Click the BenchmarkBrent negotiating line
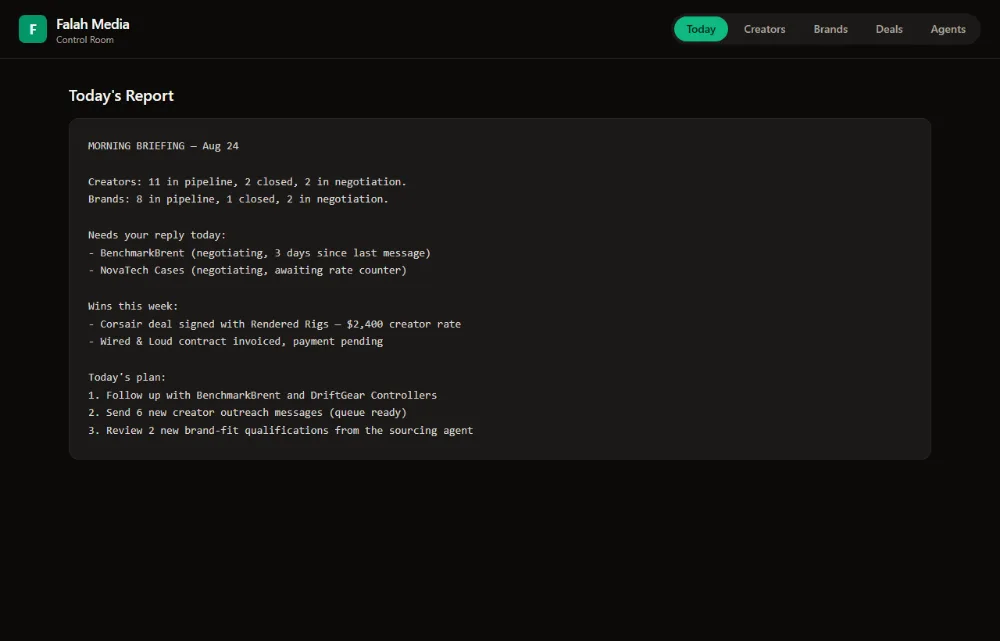This screenshot has height=641, width=1000. (x=259, y=253)
